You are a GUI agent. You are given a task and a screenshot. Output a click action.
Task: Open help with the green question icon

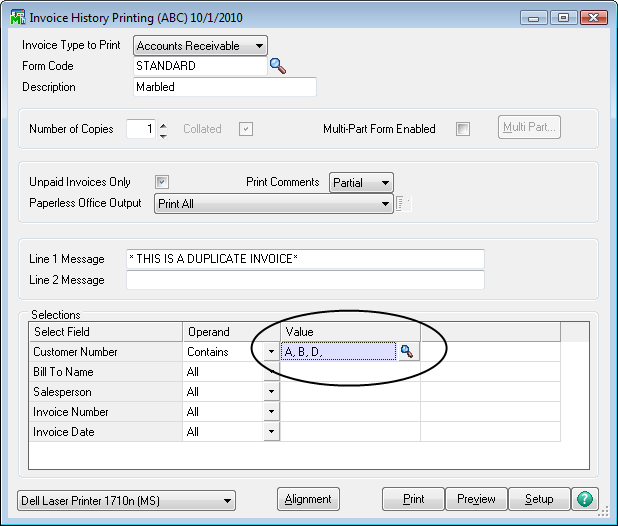point(584,499)
